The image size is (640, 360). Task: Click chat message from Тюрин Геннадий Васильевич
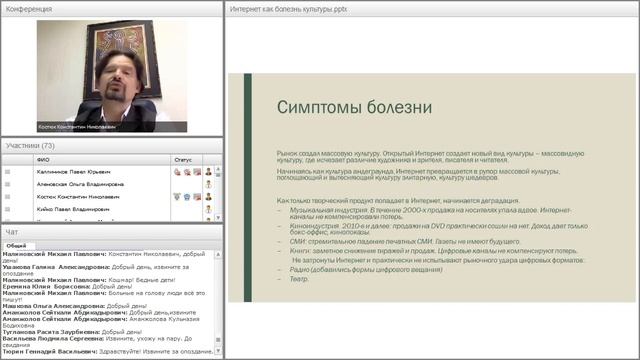[x=108, y=351]
